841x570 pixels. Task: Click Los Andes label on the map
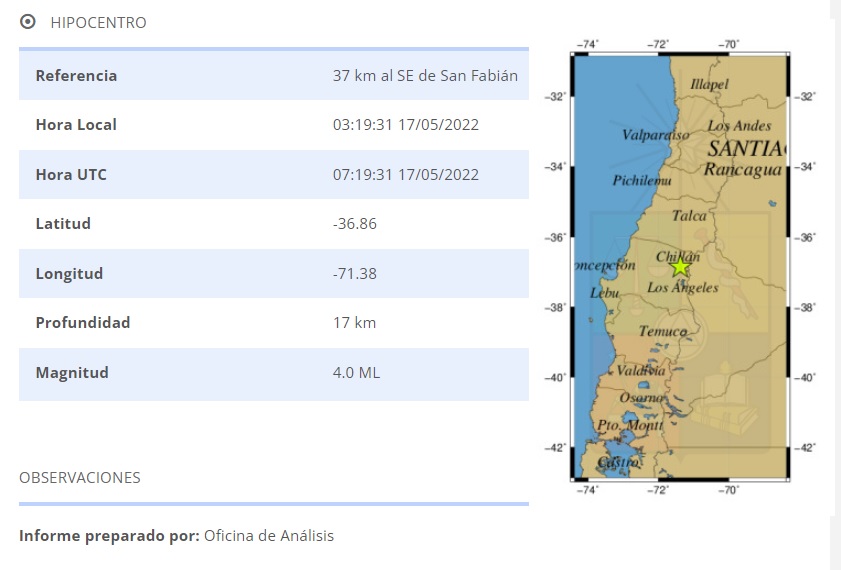pyautogui.click(x=739, y=125)
